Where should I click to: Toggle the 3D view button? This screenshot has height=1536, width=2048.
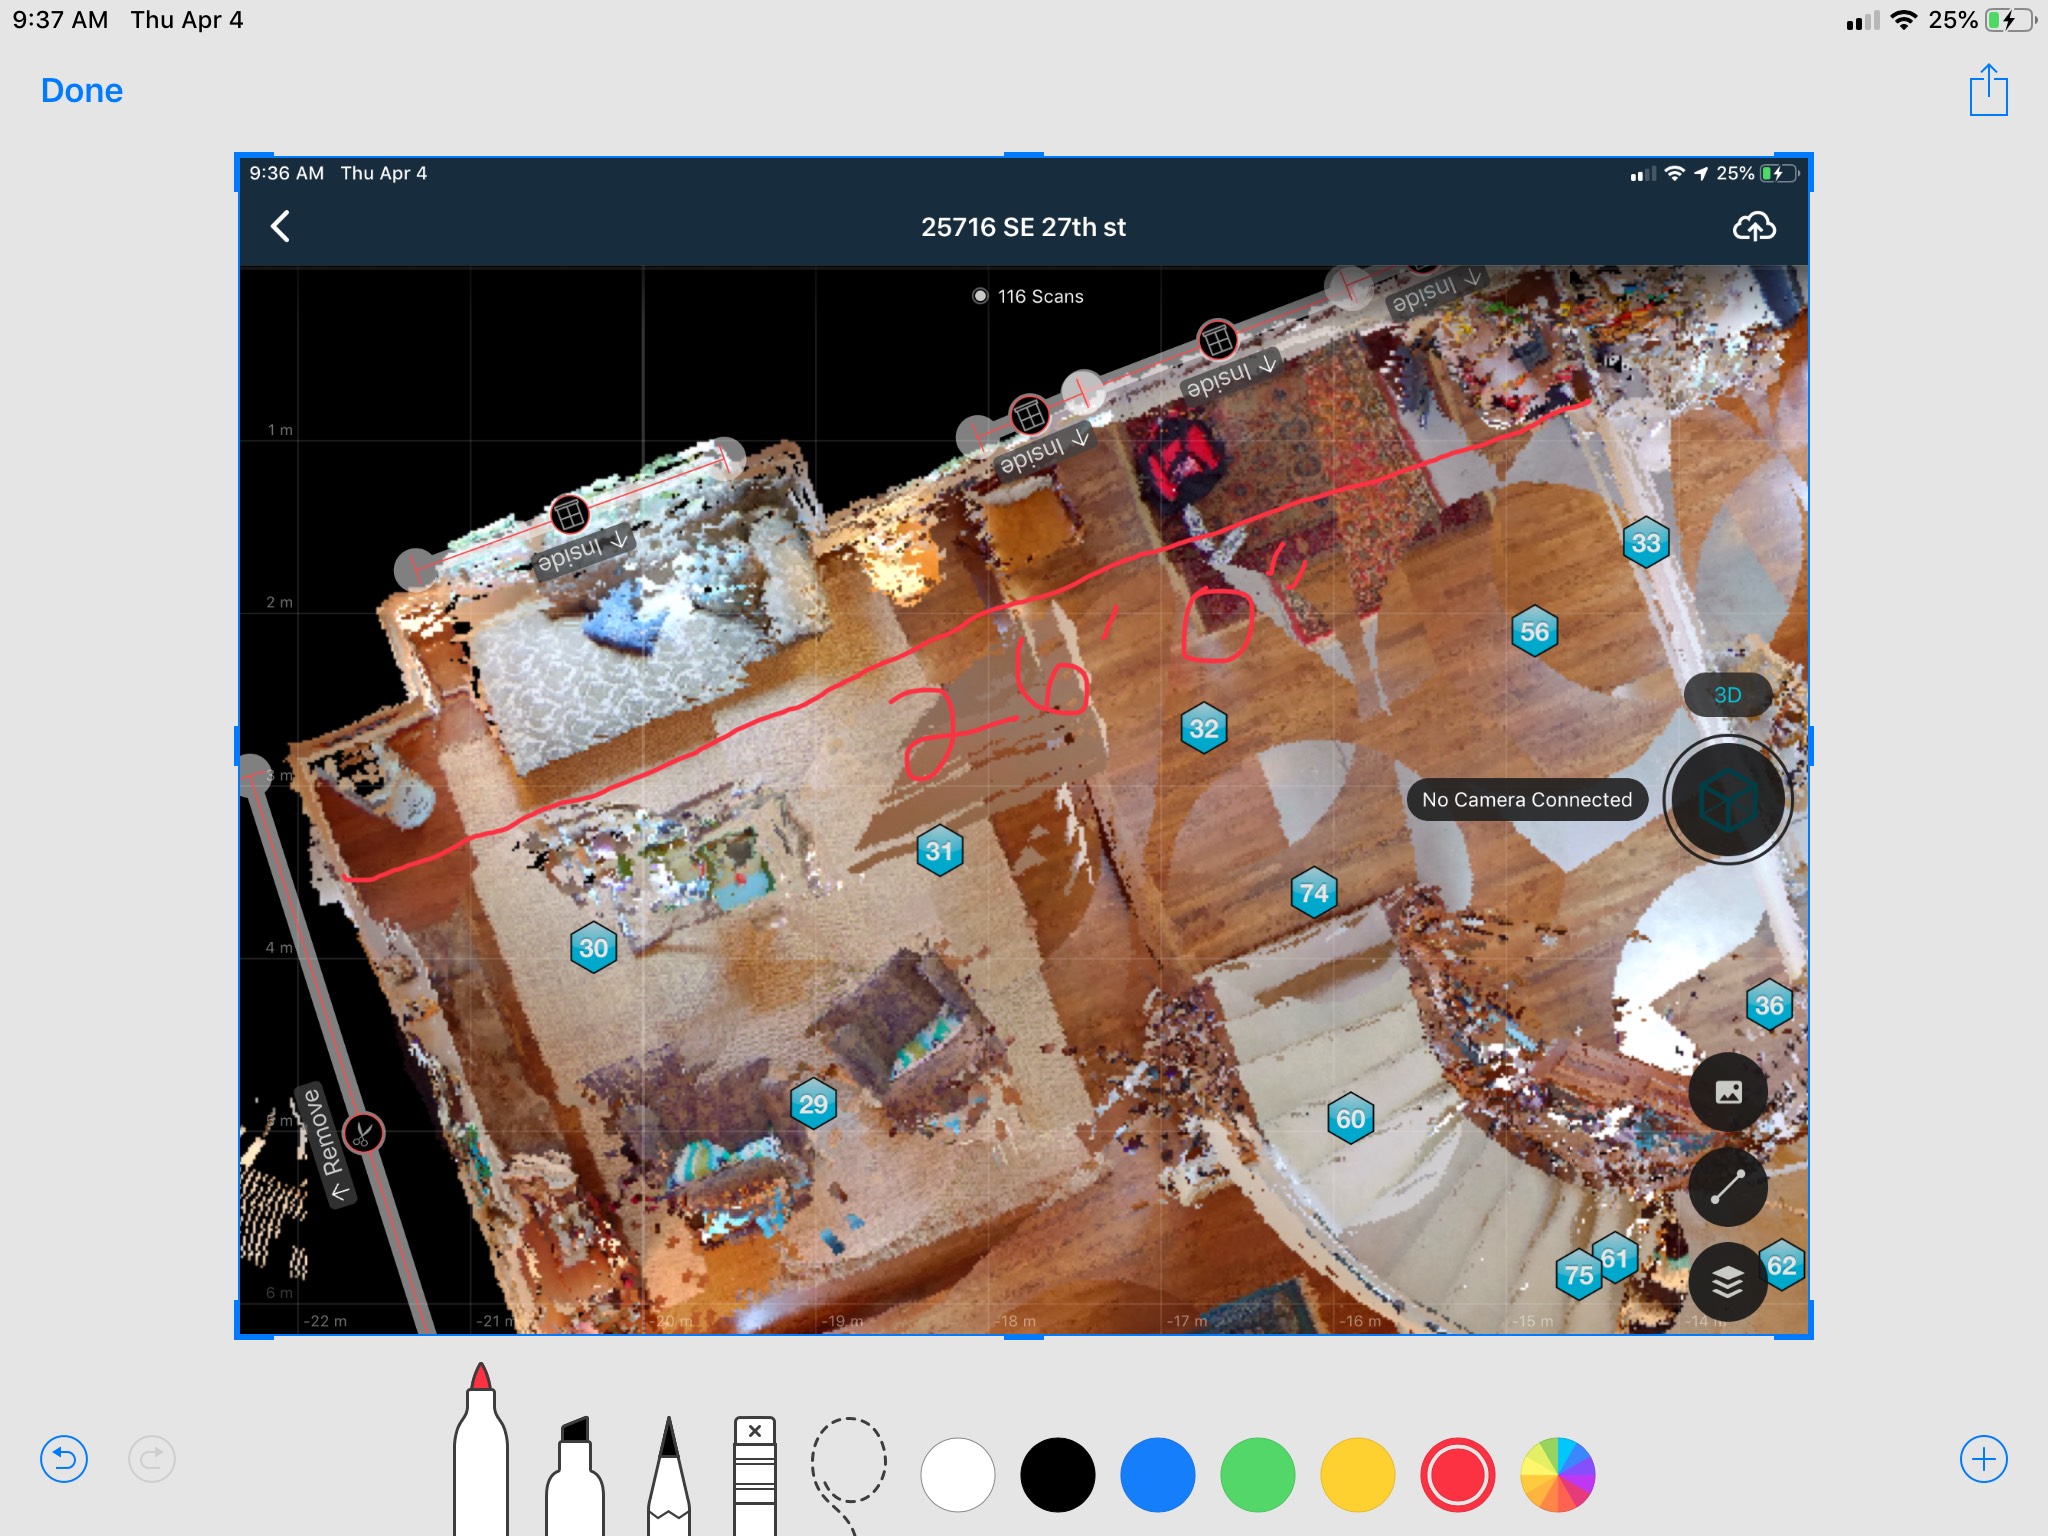tap(1728, 695)
